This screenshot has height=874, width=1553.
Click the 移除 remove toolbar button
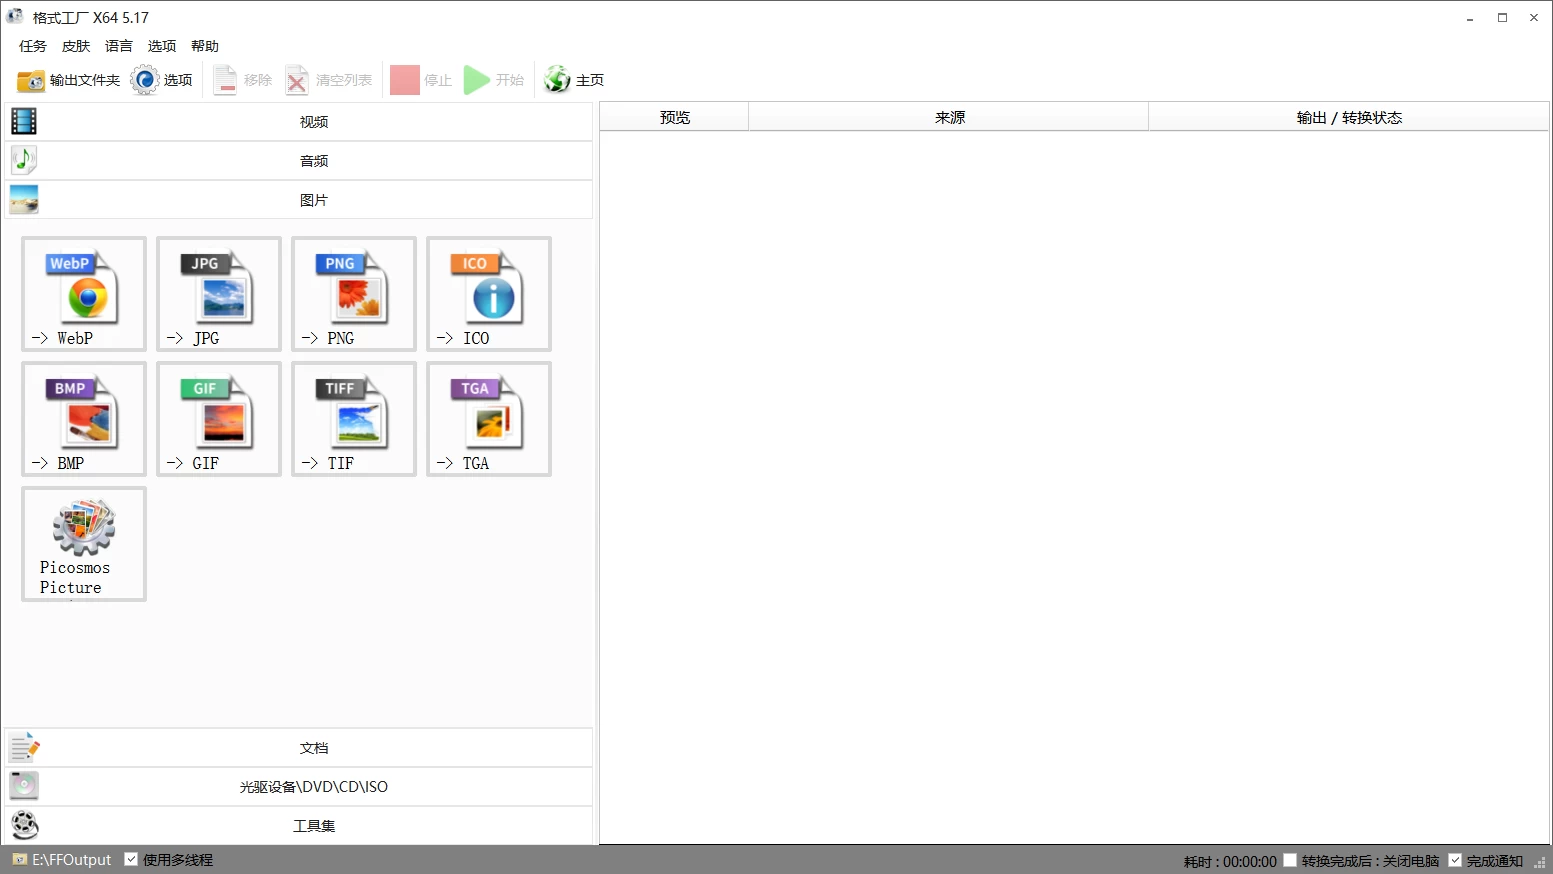click(x=243, y=80)
